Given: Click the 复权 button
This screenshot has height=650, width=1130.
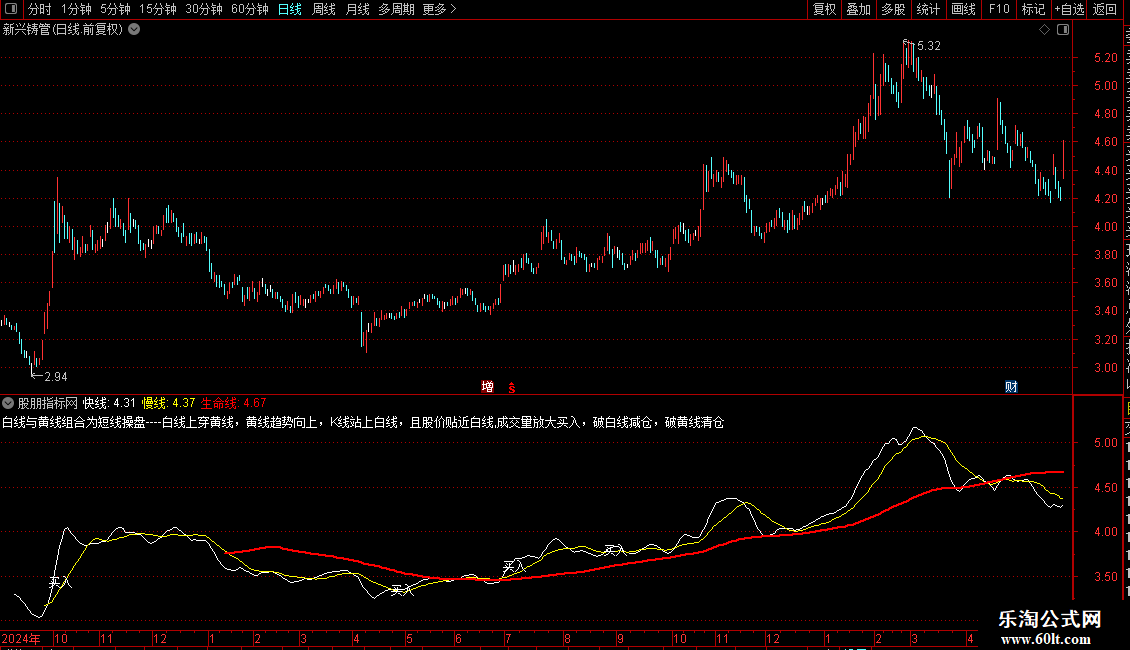Looking at the screenshot, I should coord(824,9).
